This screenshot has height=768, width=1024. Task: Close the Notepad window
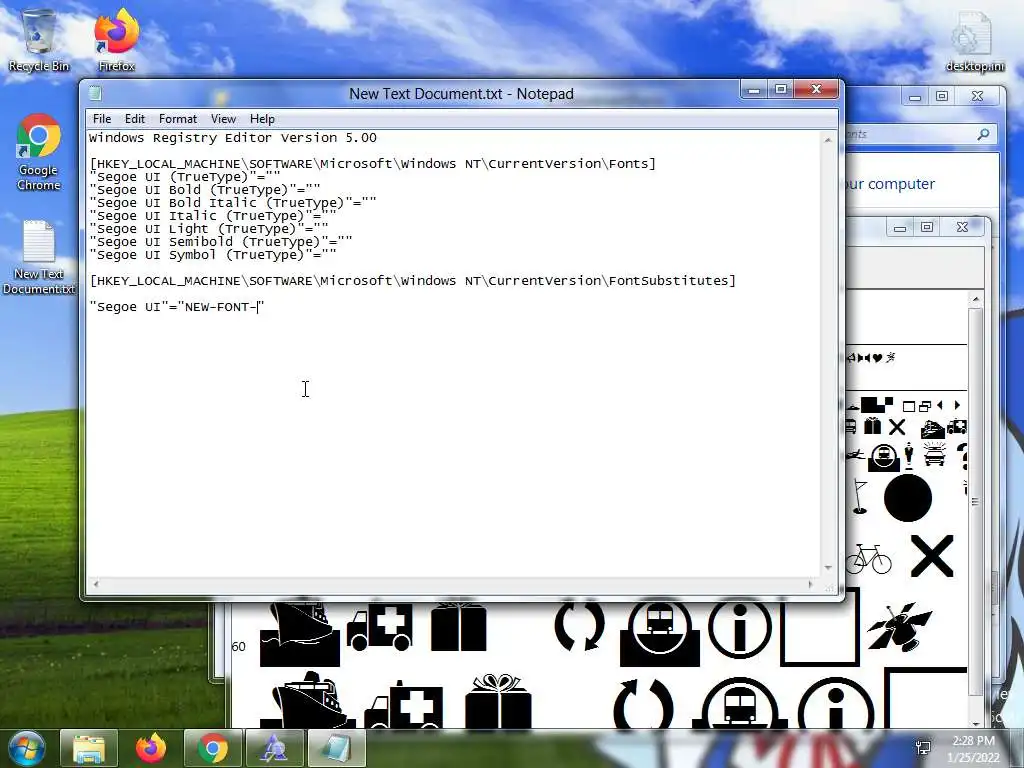tap(816, 89)
